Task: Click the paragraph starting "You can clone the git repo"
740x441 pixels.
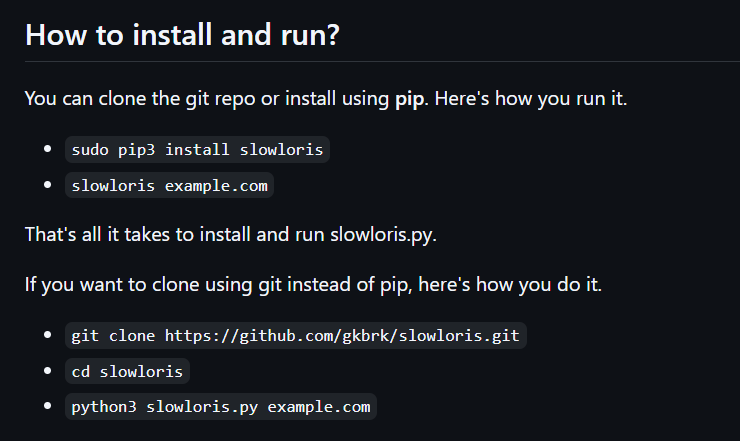Action: pyautogui.click(x=326, y=99)
